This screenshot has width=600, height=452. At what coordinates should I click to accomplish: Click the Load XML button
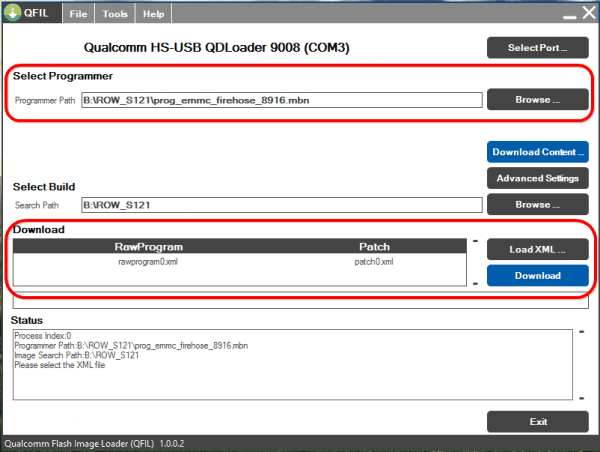(538, 250)
